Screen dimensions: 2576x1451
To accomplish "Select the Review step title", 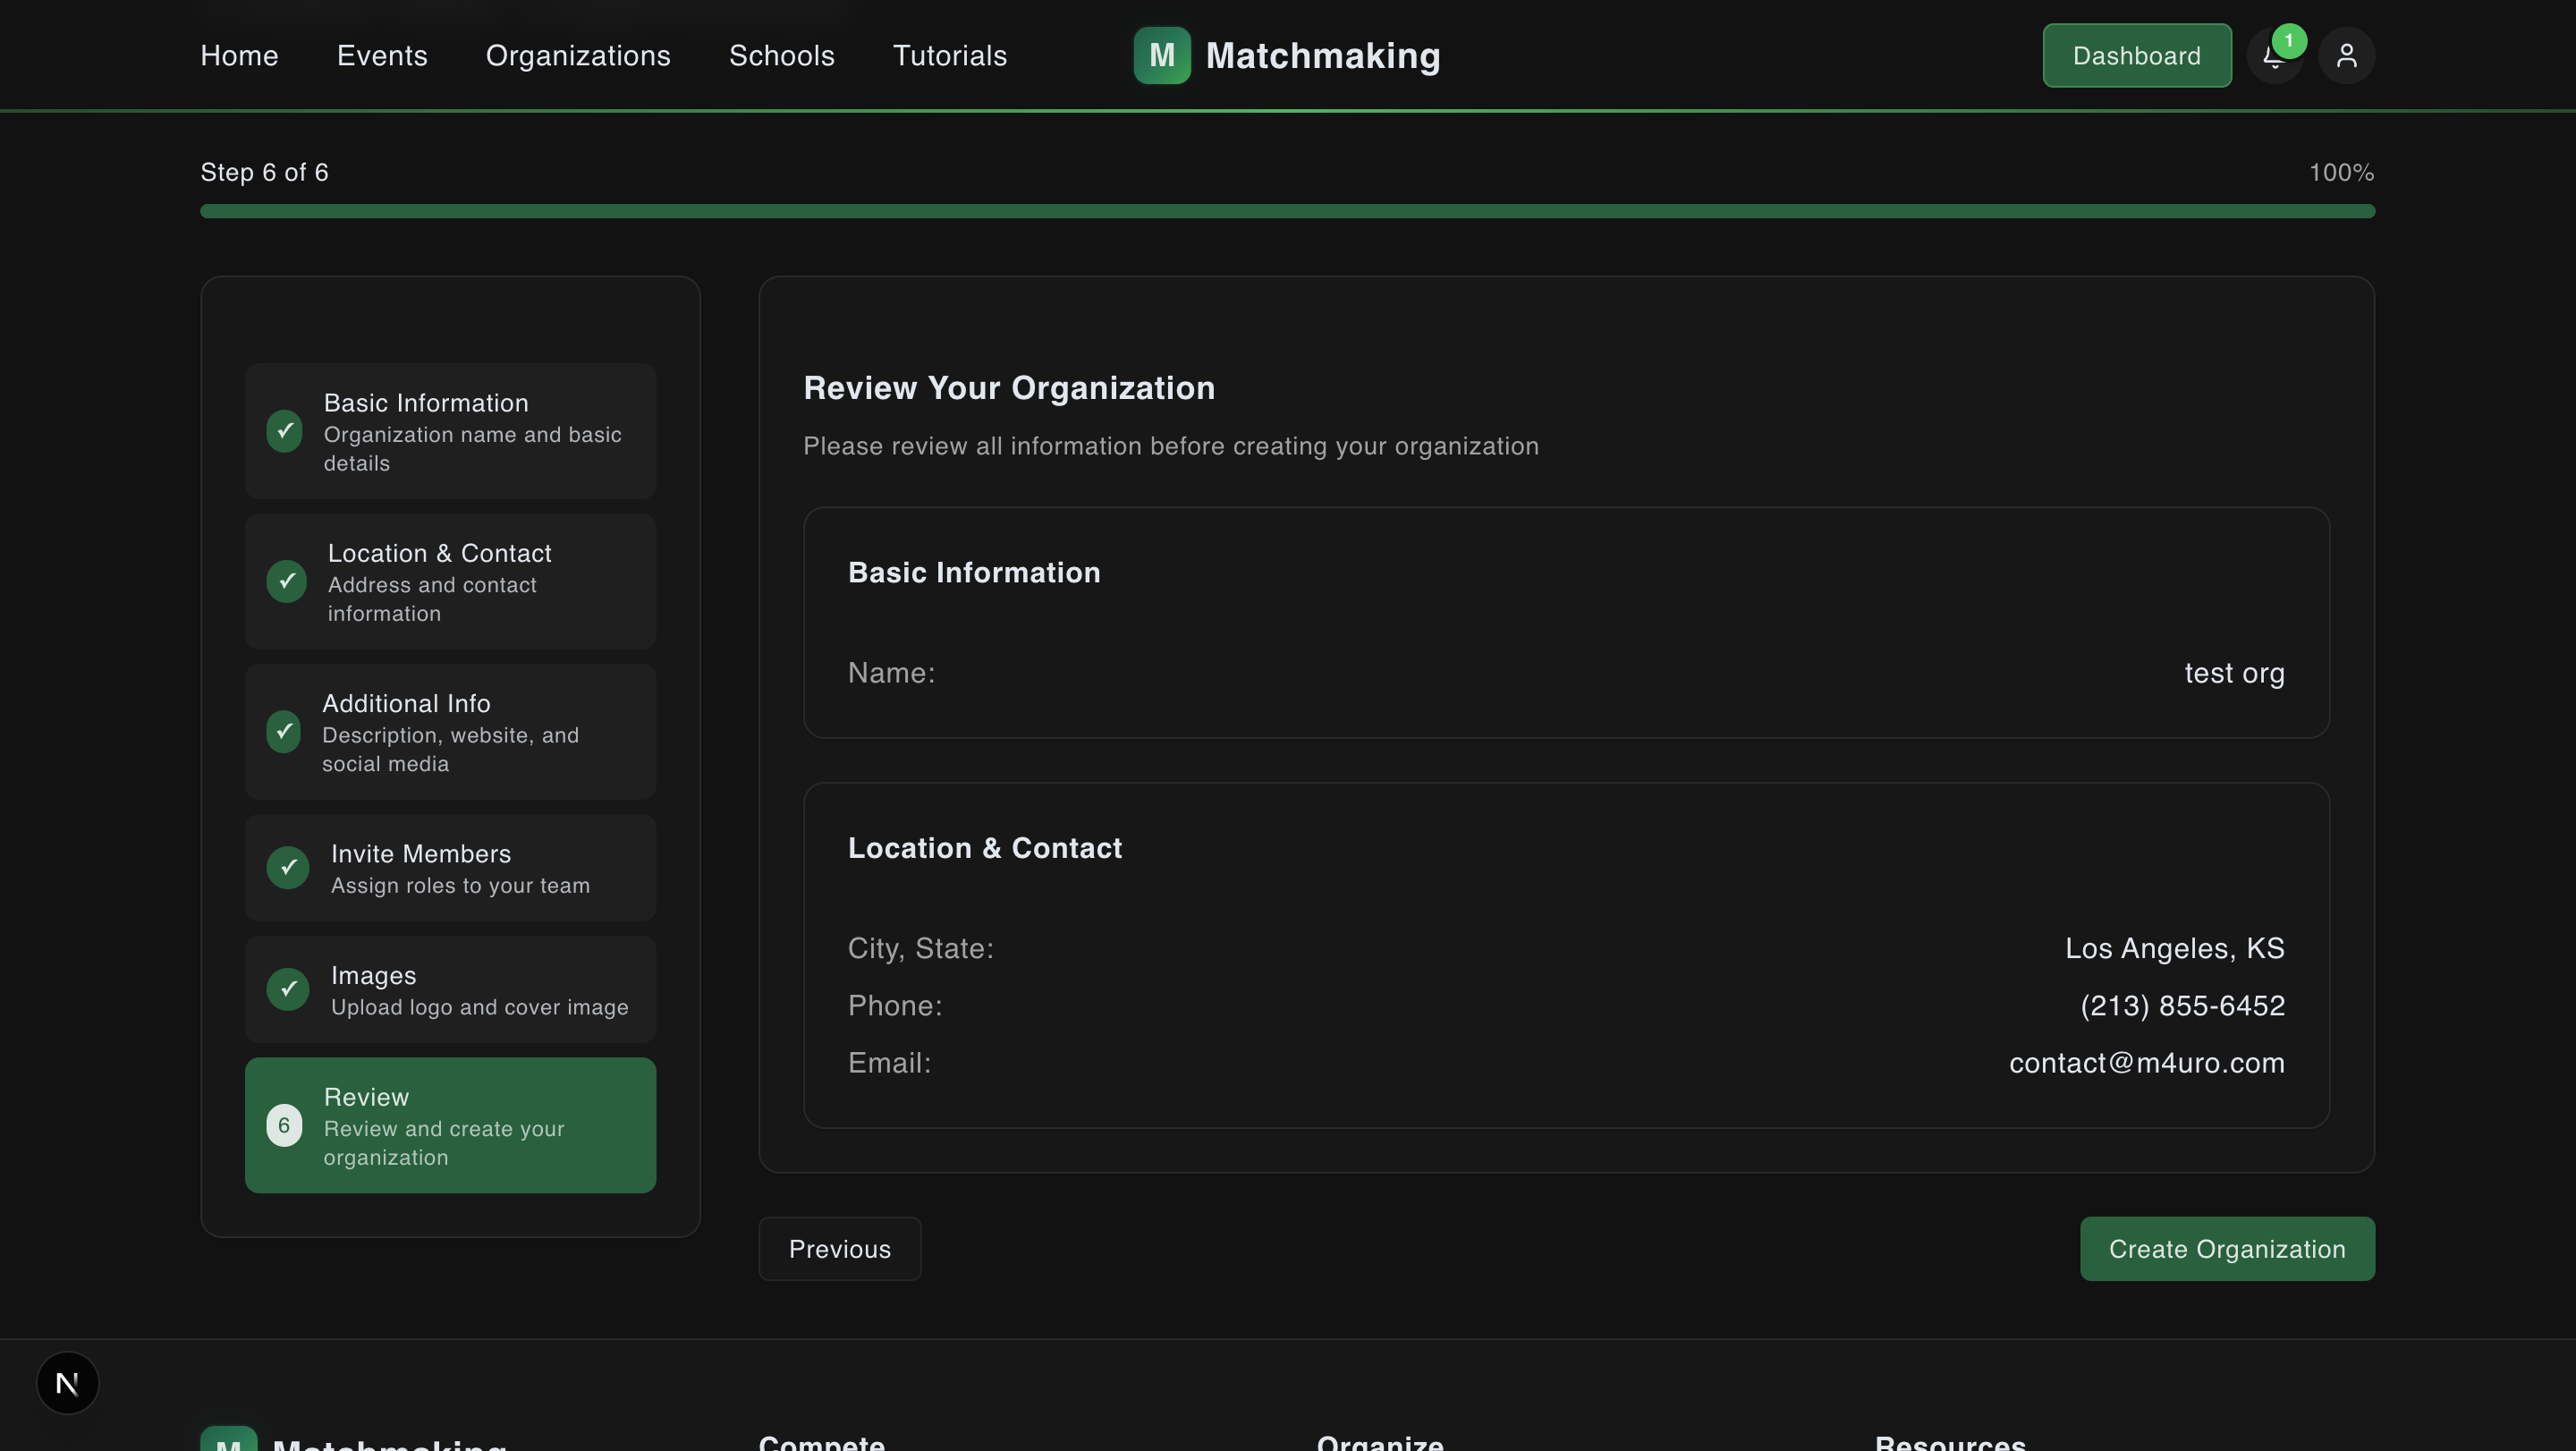I will click(x=366, y=1097).
